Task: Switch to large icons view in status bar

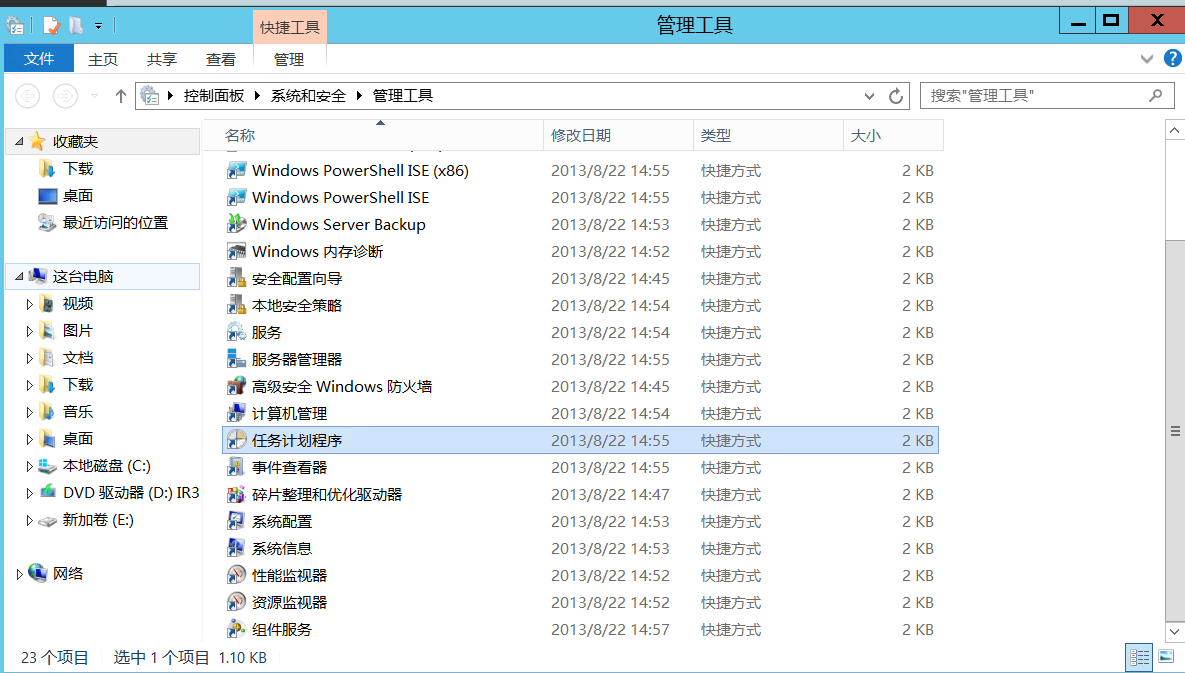Action: click(1166, 656)
